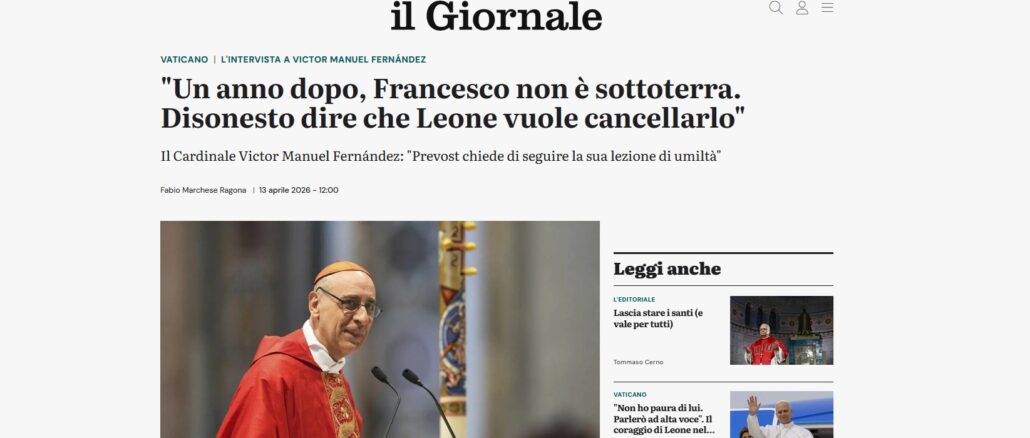Go to il Giornale homepage logo
The image size is (1030, 438).
(x=497, y=16)
